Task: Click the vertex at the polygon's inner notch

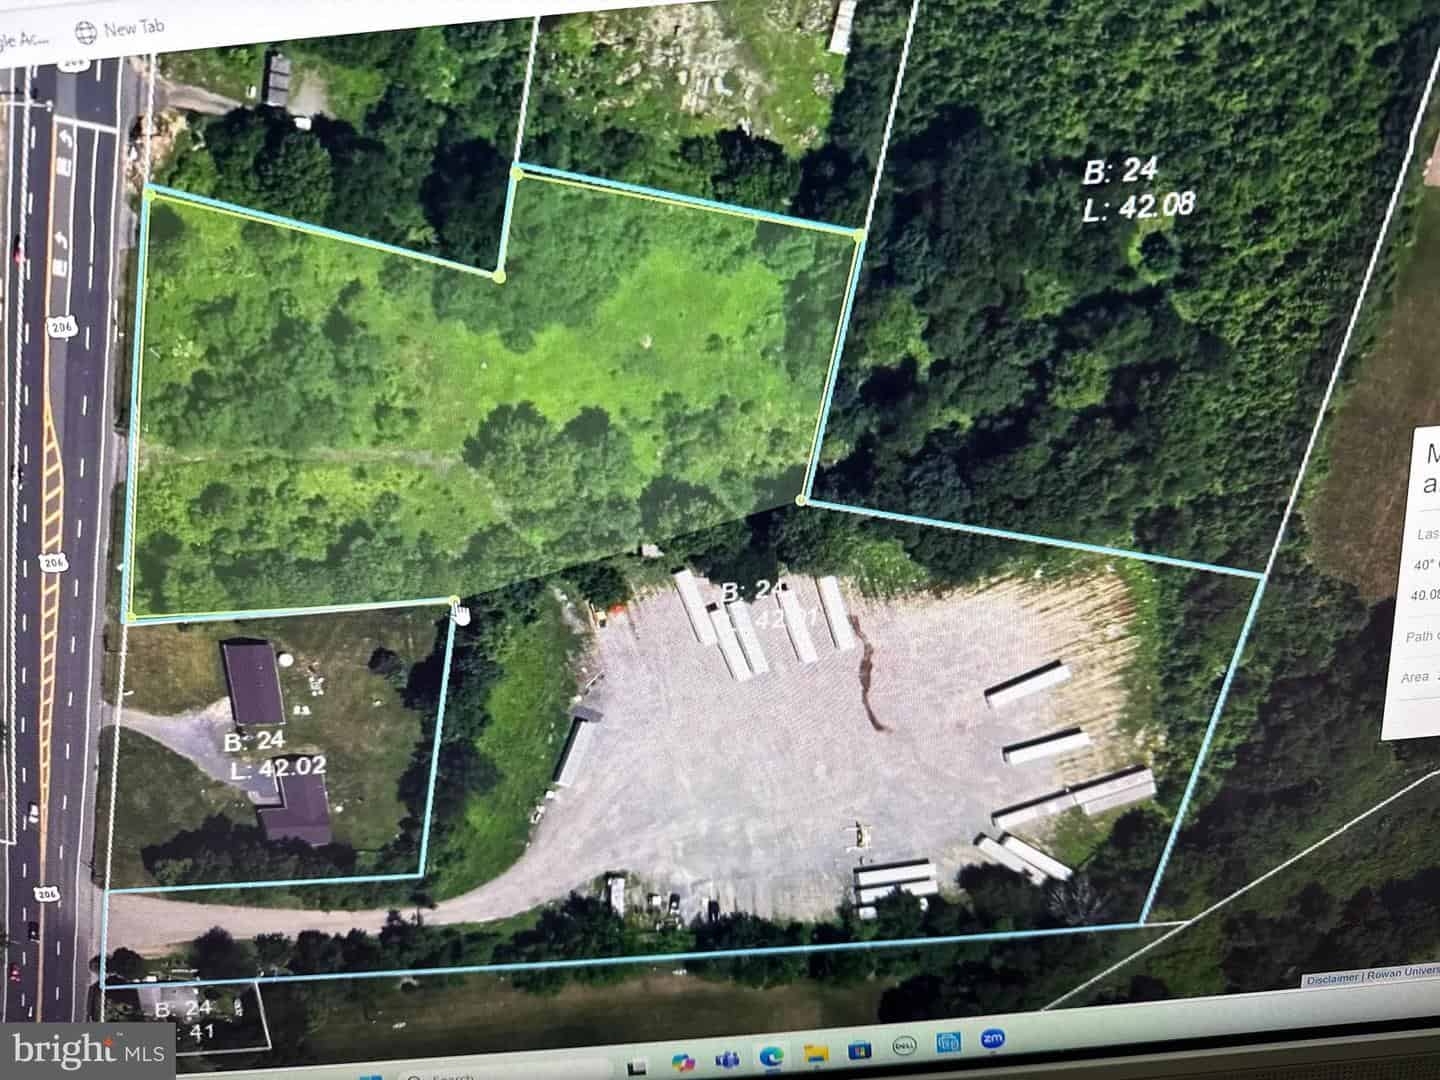Action: pos(499,275)
